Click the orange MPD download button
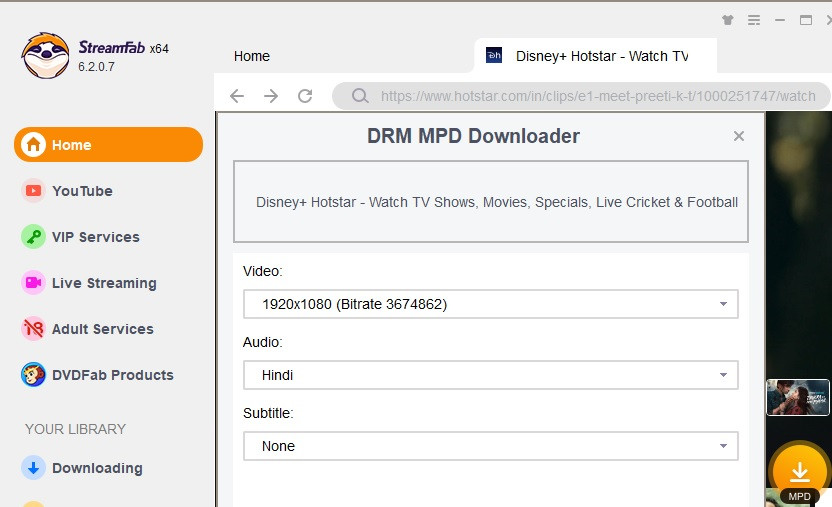This screenshot has height=507, width=832. [798, 471]
